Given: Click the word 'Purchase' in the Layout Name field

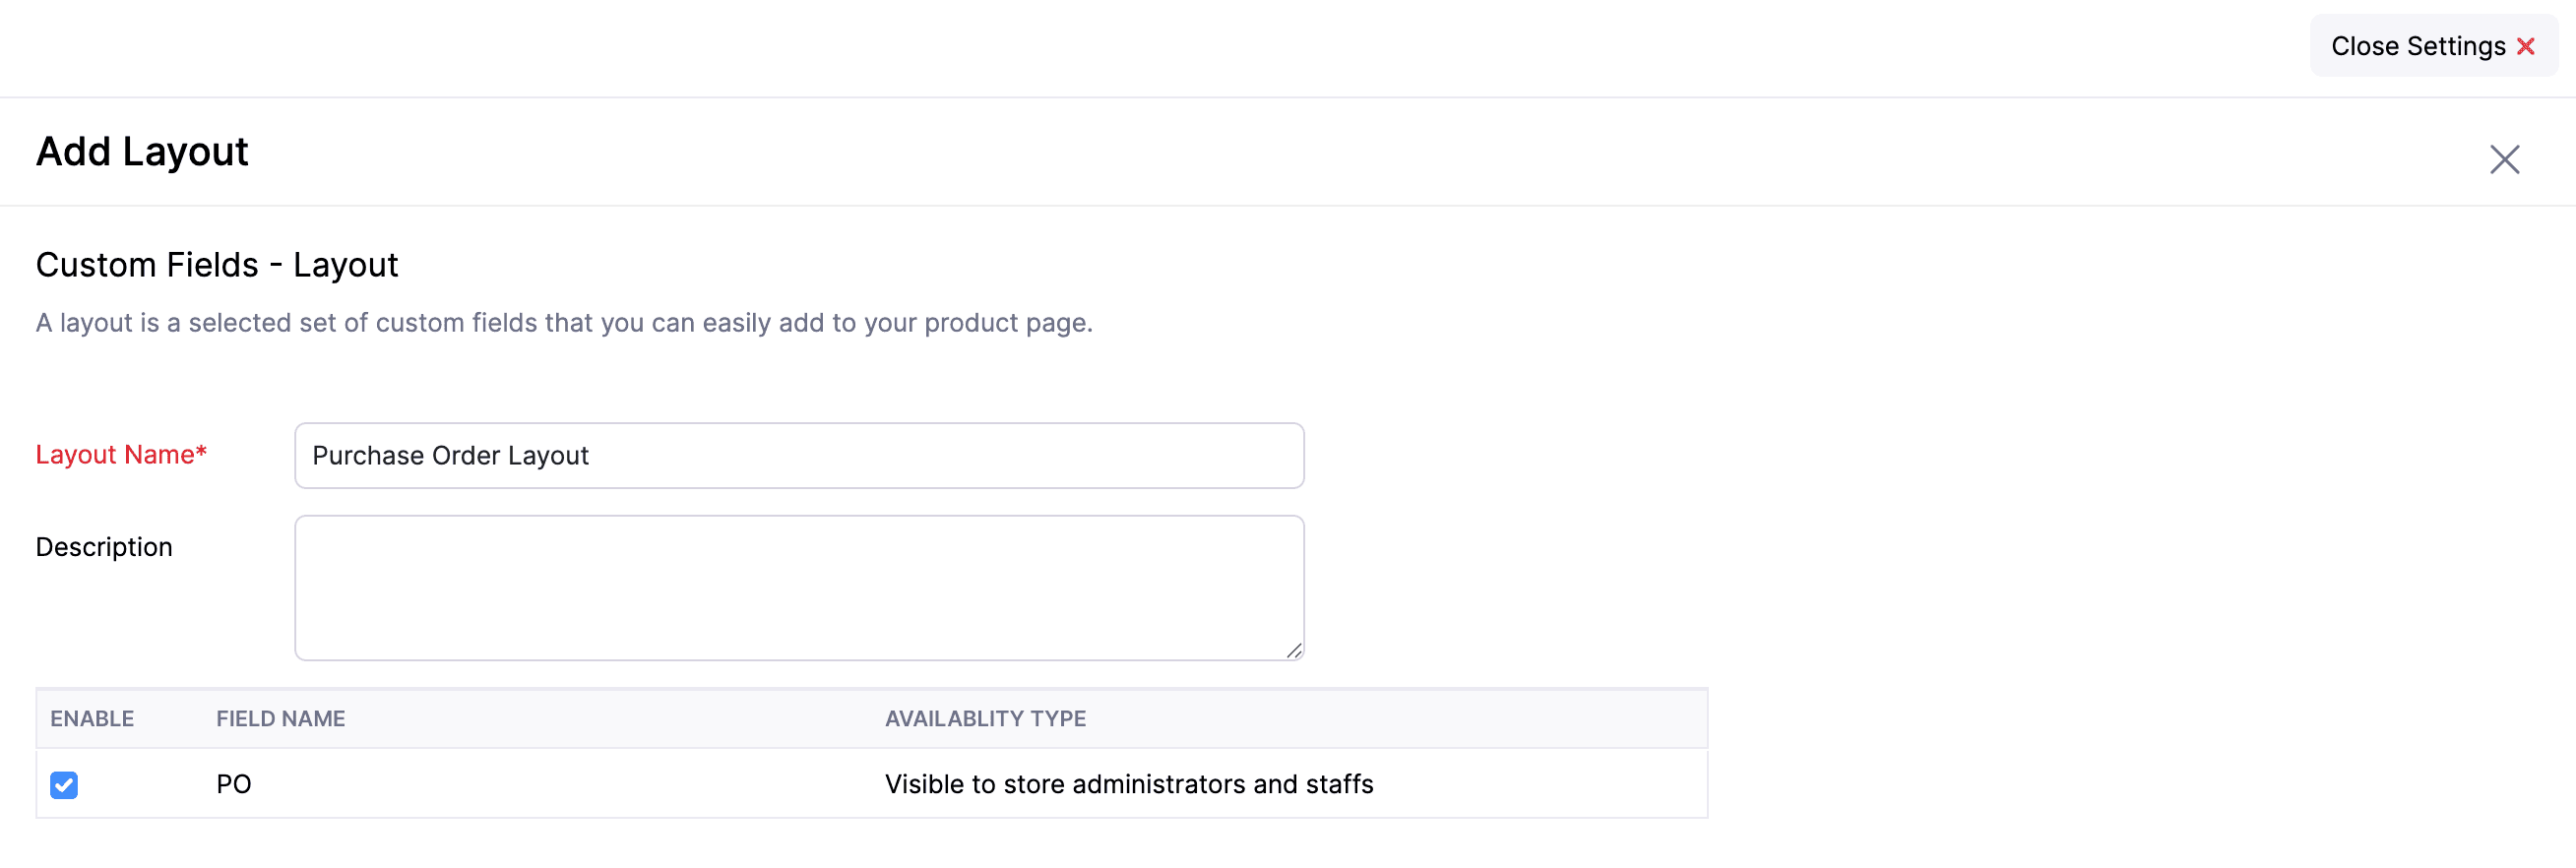Looking at the screenshot, I should [x=367, y=456].
